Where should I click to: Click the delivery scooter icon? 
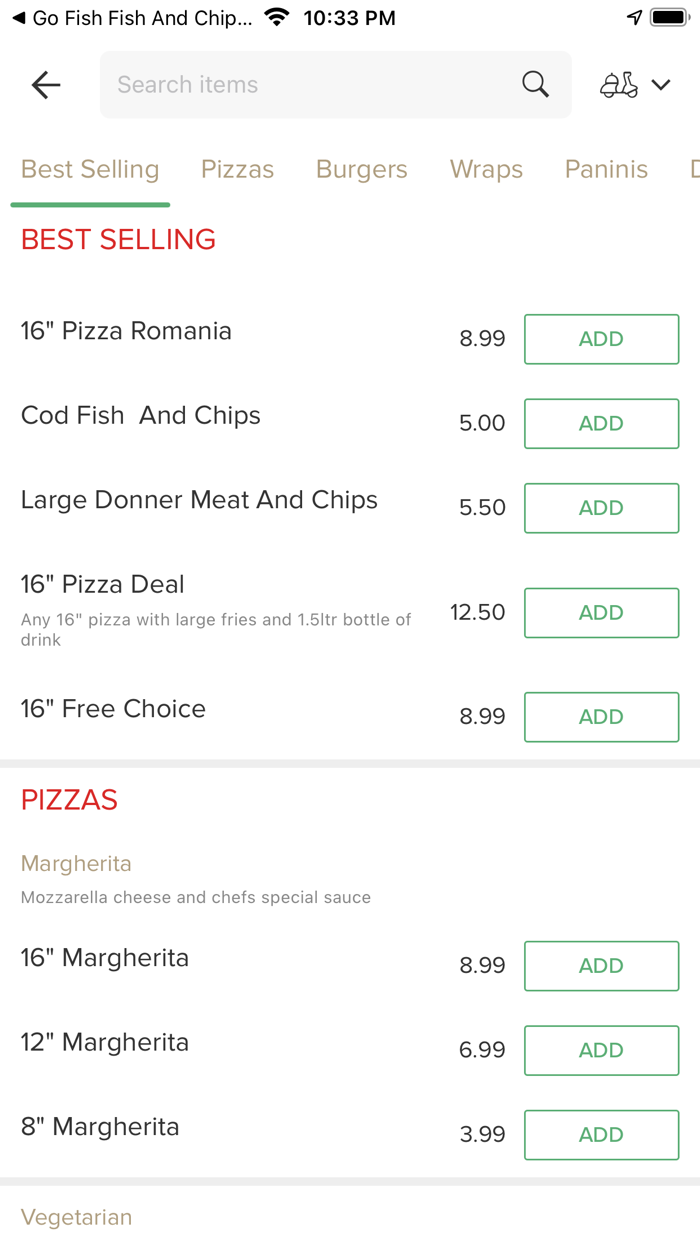tap(621, 84)
